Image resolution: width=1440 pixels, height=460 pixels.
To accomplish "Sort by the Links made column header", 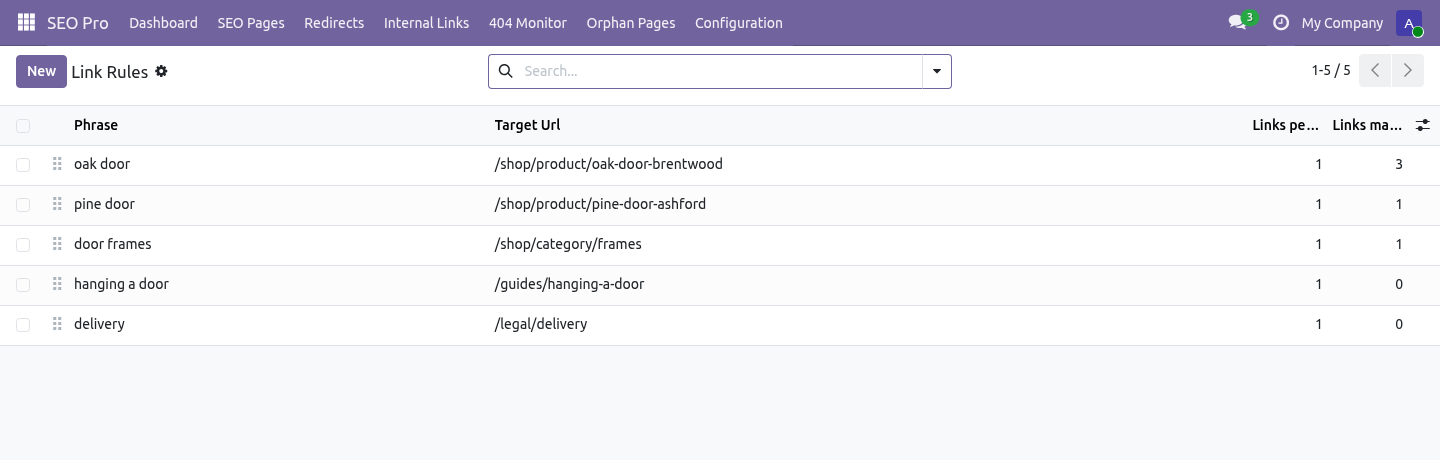I will pos(1366,125).
